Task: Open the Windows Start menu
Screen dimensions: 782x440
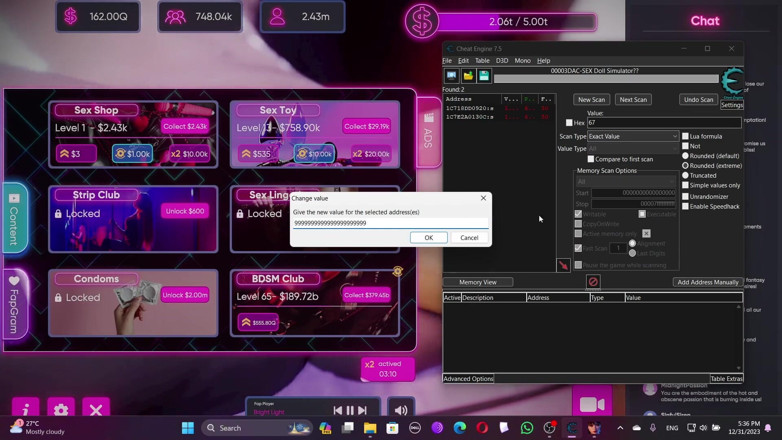Action: tap(188, 428)
